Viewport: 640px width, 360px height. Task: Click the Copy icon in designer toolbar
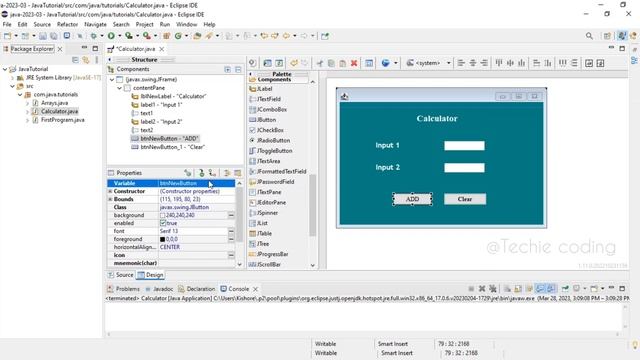click(331, 63)
